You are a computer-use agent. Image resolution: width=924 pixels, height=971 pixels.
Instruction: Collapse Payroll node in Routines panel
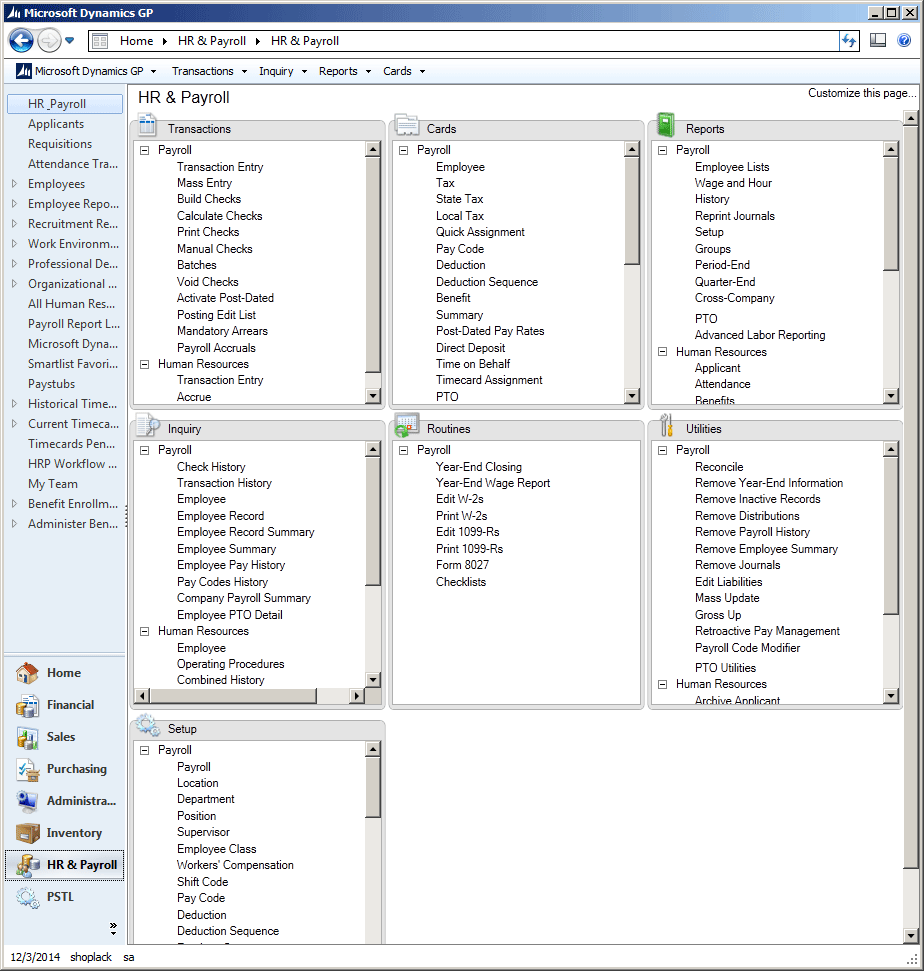[404, 451]
